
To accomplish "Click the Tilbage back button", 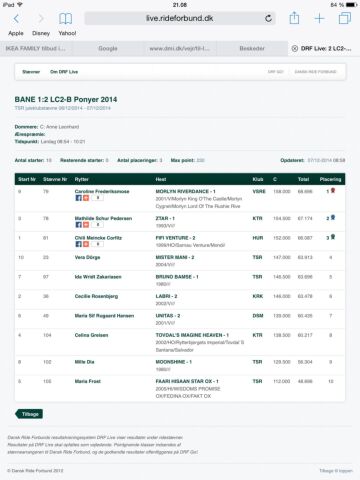I will coord(29,414).
